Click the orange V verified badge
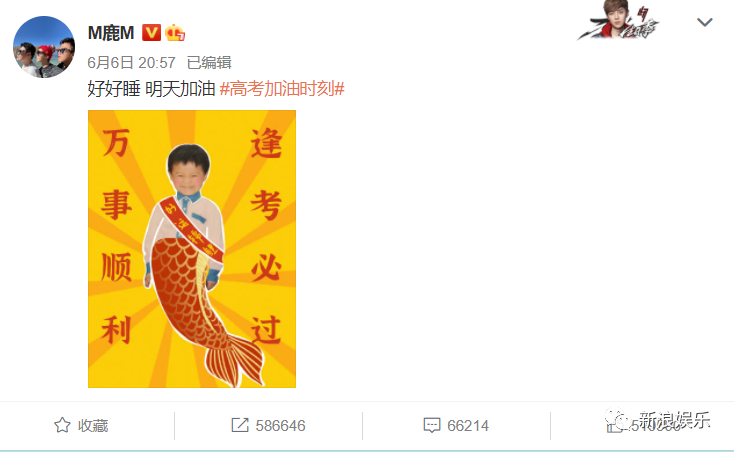Viewport: 734px width, 452px height. pos(152,33)
